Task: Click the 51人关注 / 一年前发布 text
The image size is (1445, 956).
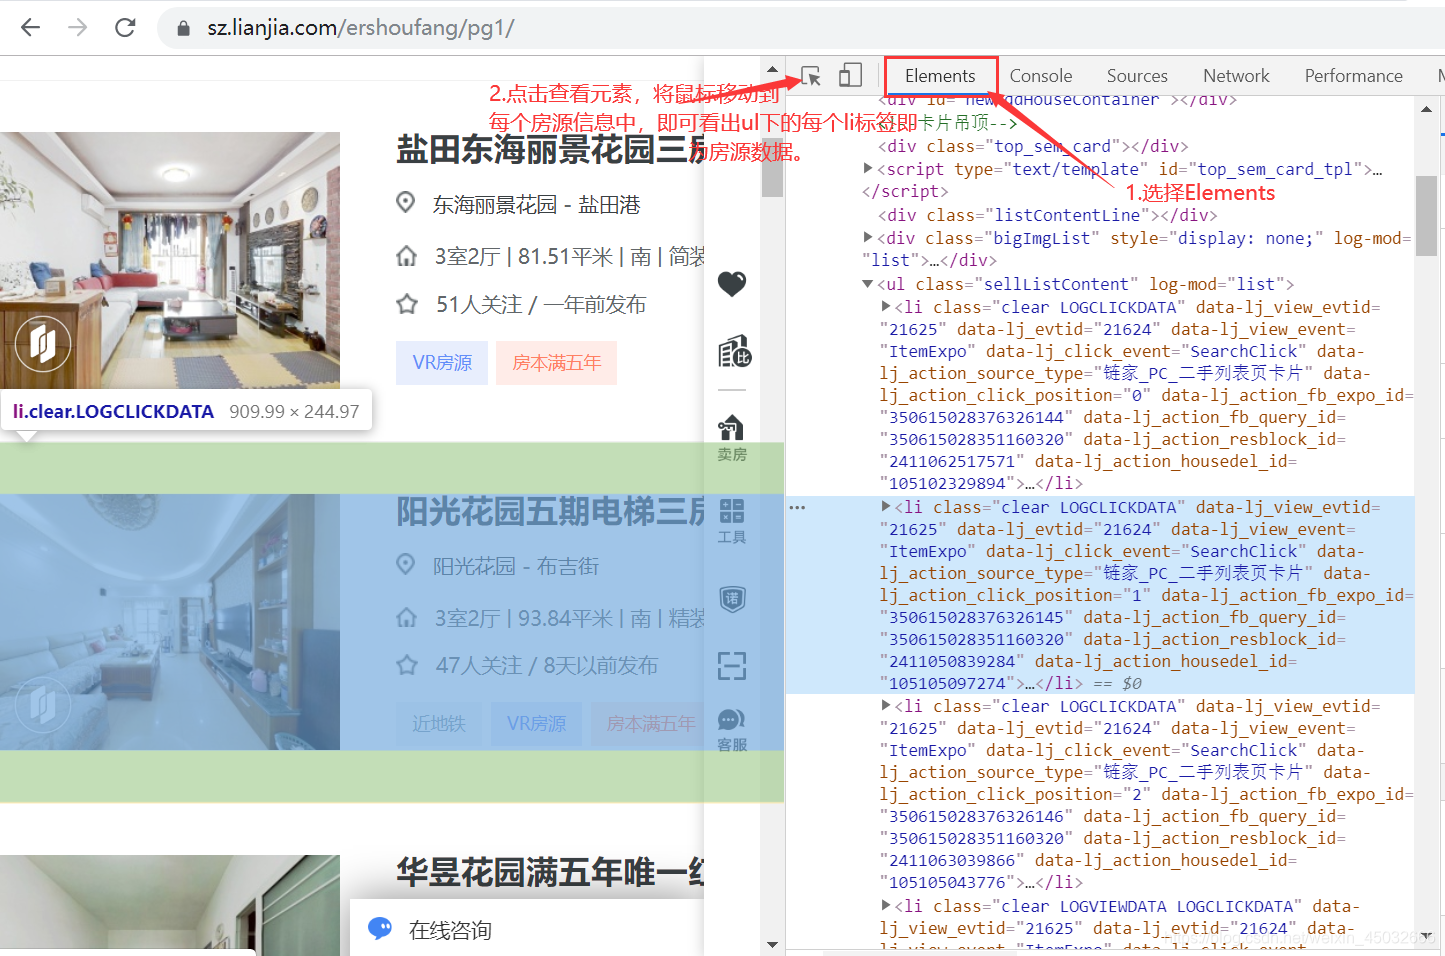Action: 541,304
